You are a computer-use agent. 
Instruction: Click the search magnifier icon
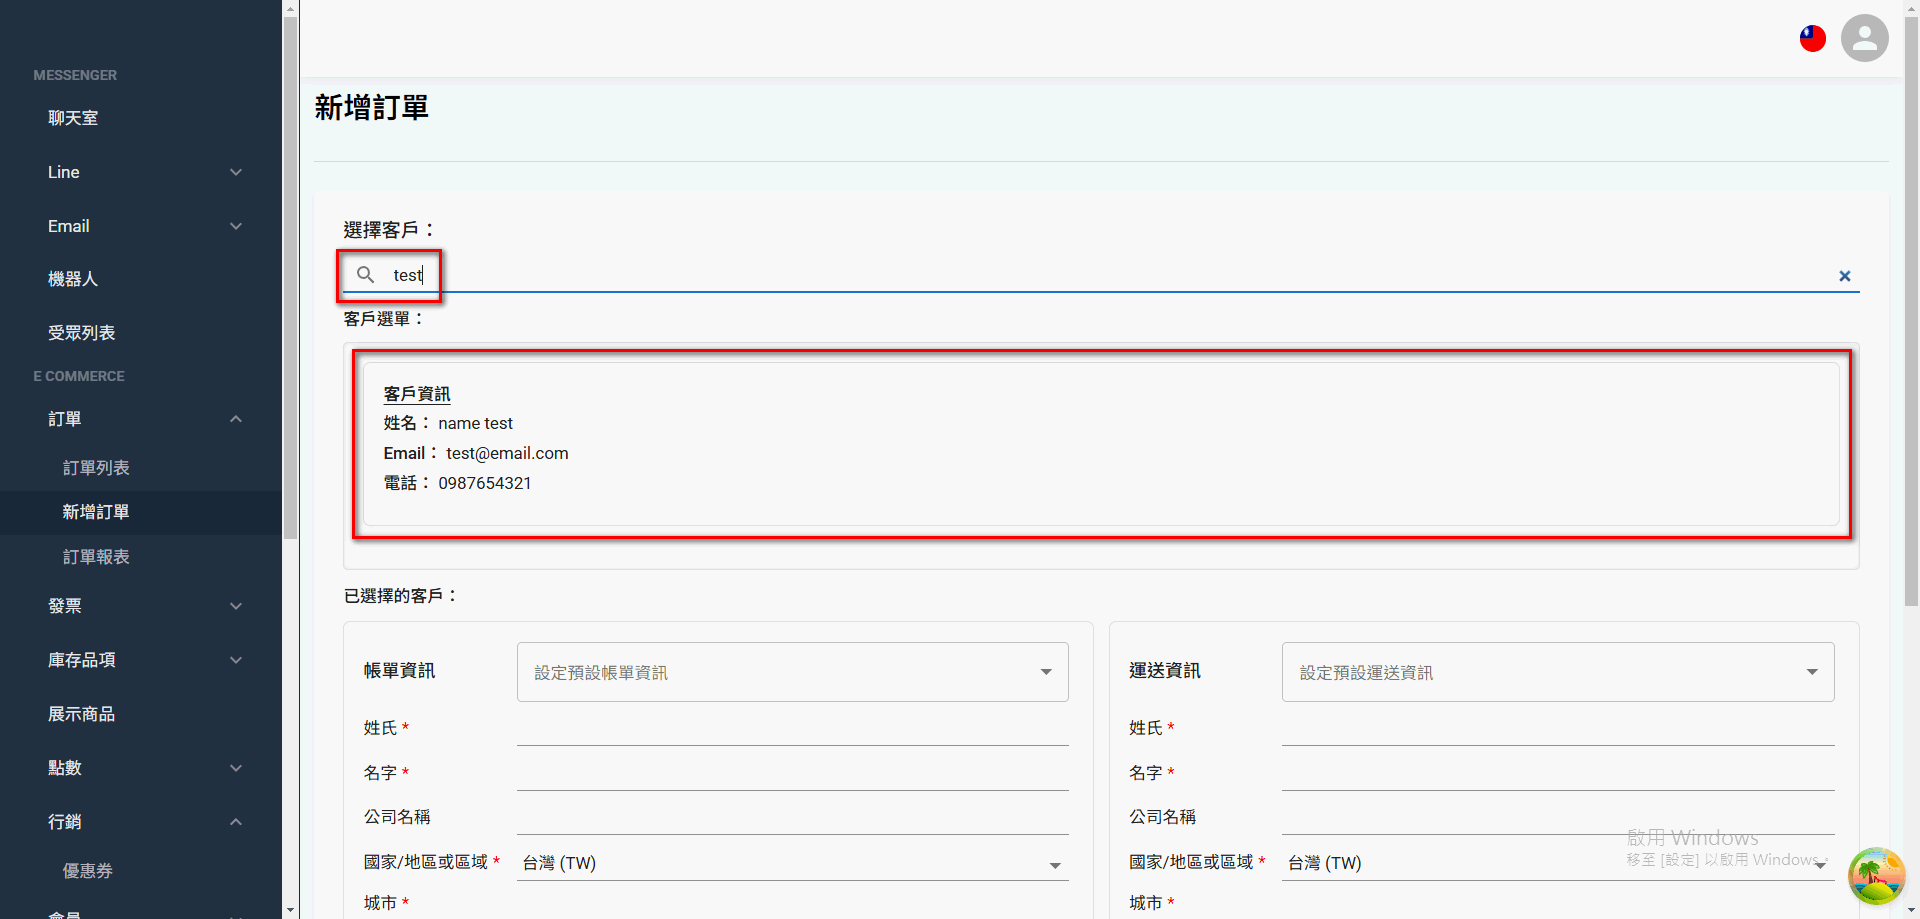coord(366,275)
